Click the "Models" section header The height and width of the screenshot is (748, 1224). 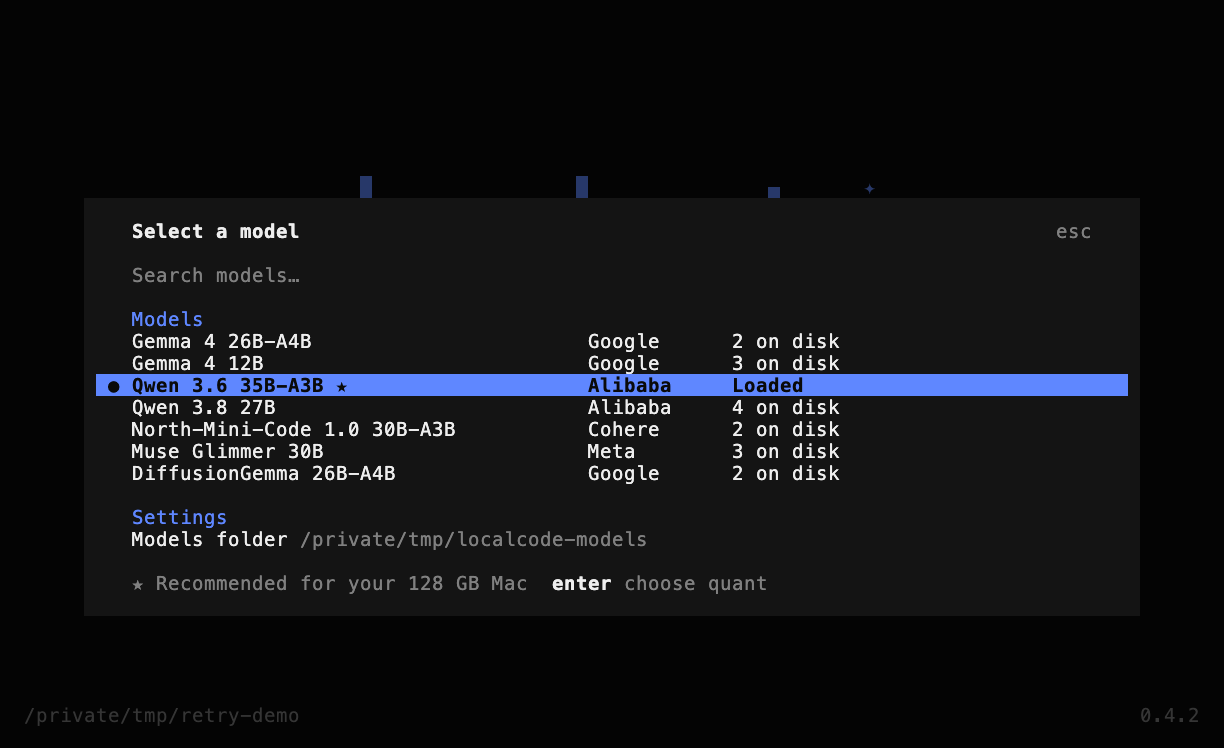pos(168,320)
